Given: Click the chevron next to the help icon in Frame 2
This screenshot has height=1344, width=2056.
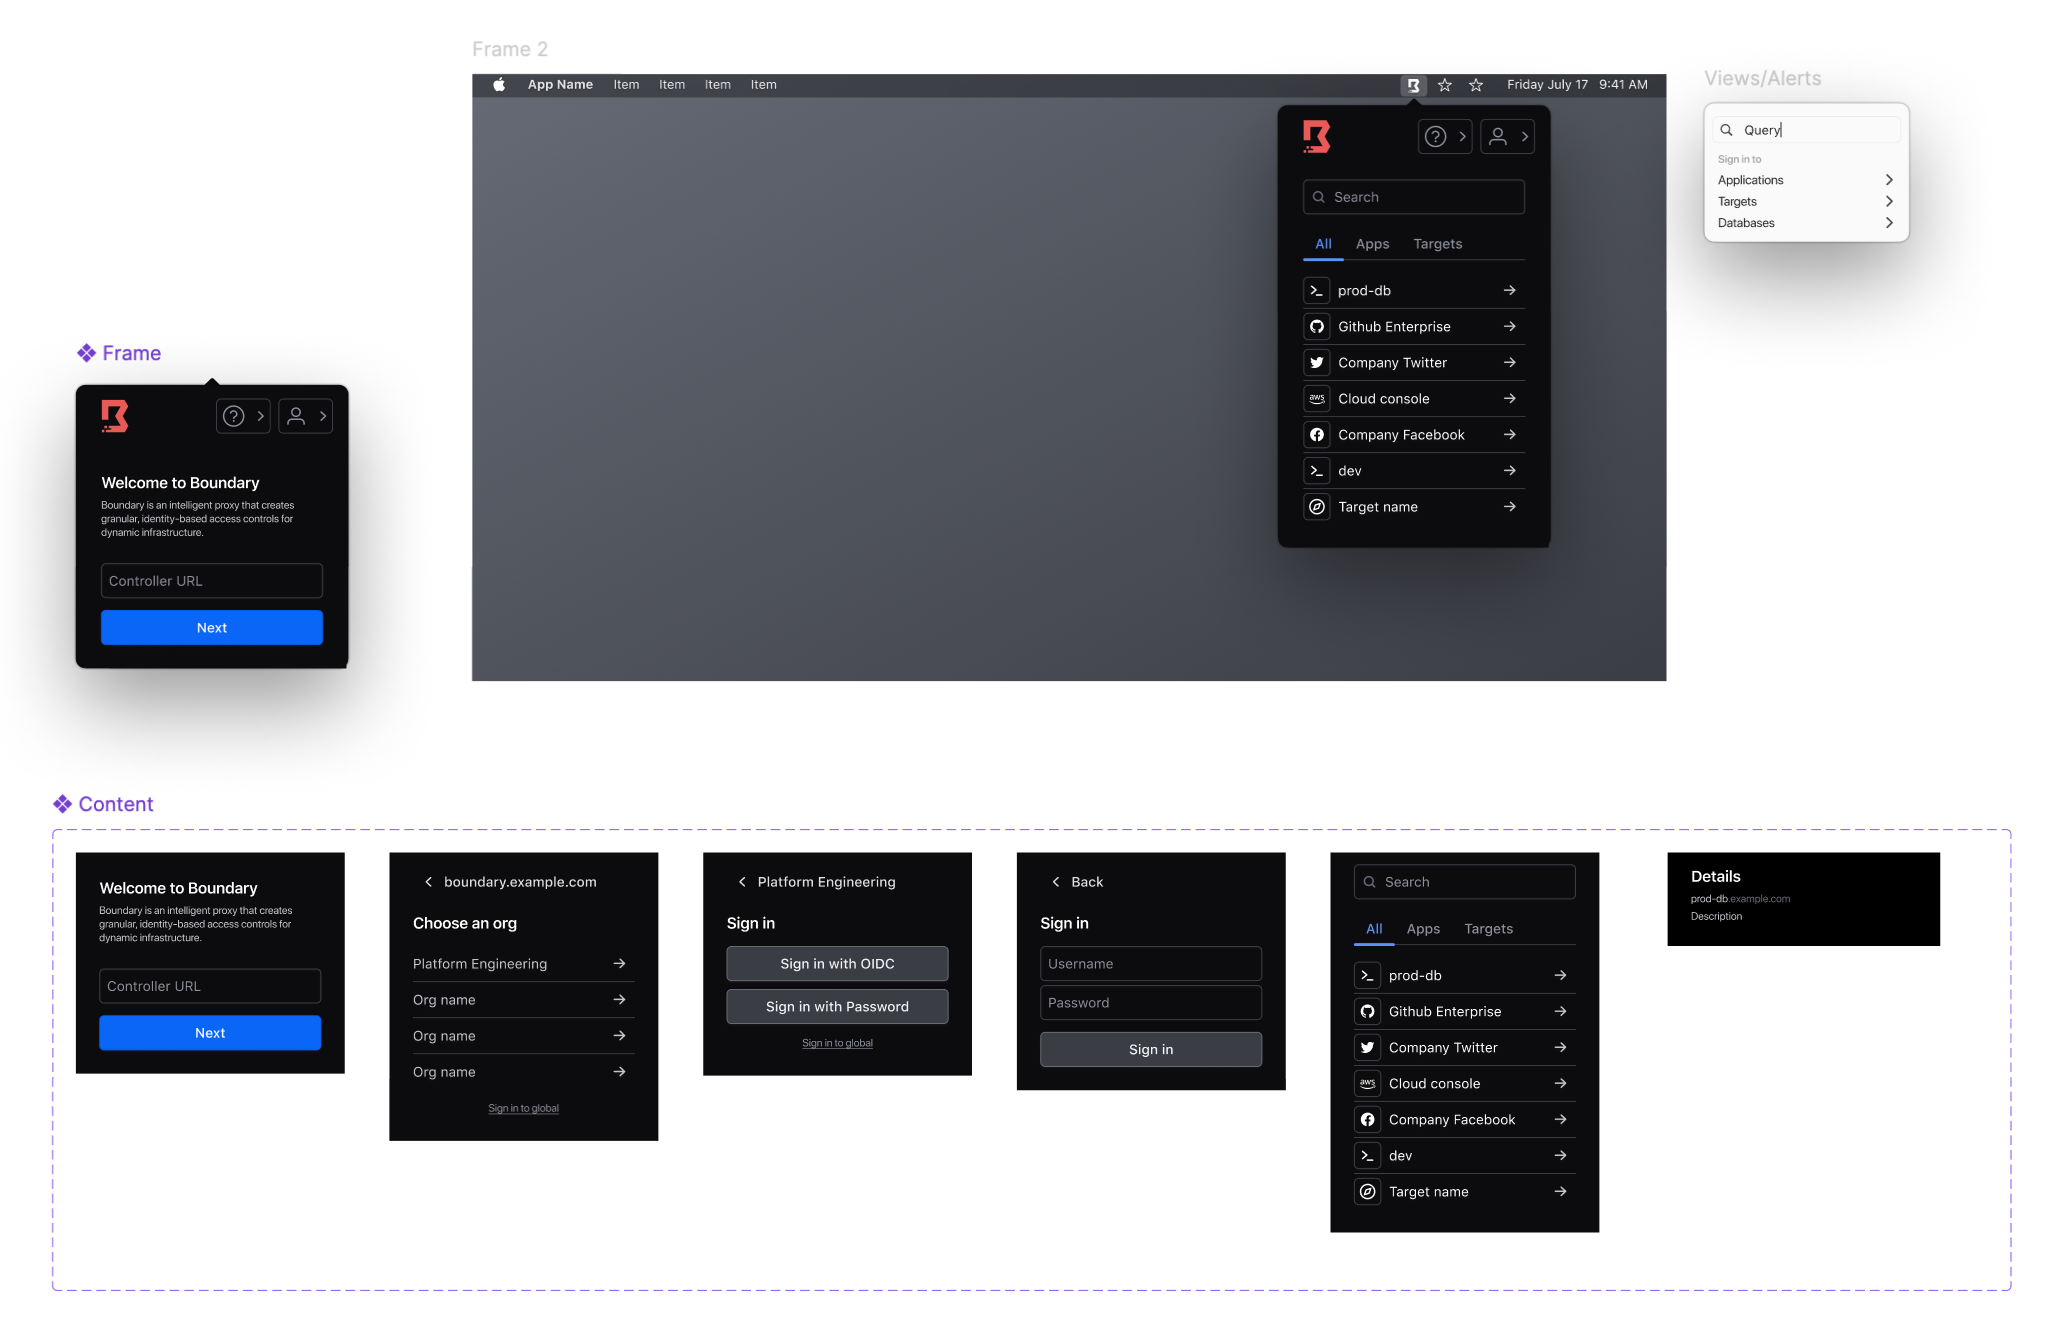Looking at the screenshot, I should tap(1462, 137).
